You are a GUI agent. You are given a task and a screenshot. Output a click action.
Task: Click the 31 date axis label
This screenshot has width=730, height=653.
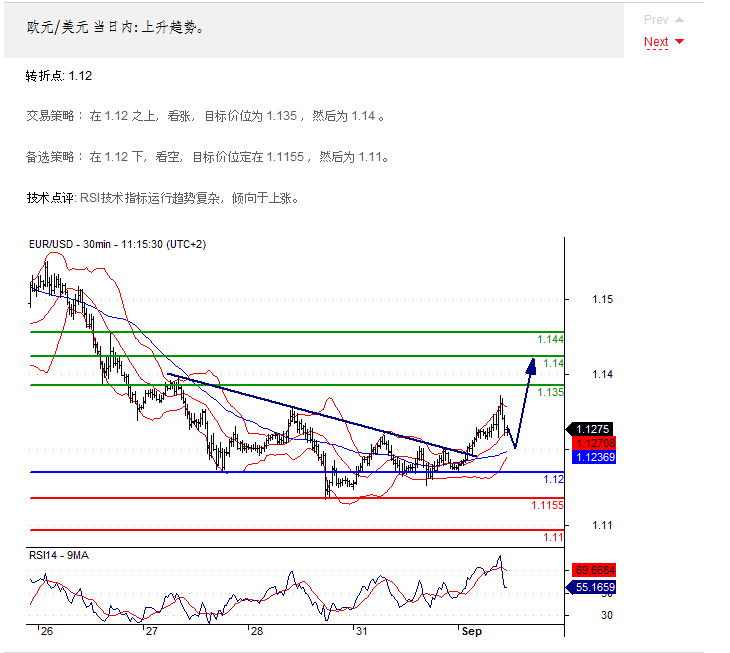[x=362, y=632]
